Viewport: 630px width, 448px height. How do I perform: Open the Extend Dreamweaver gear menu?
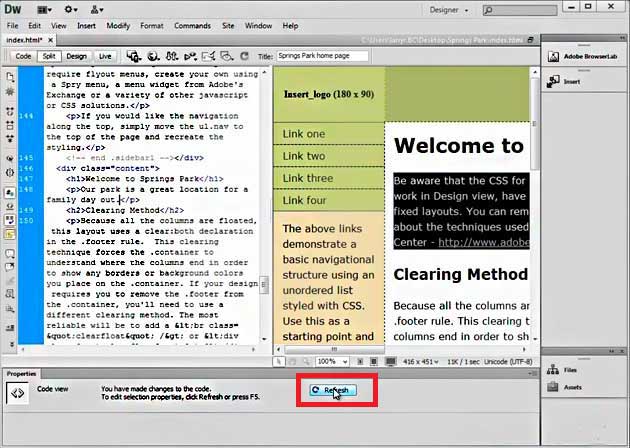coord(71,9)
